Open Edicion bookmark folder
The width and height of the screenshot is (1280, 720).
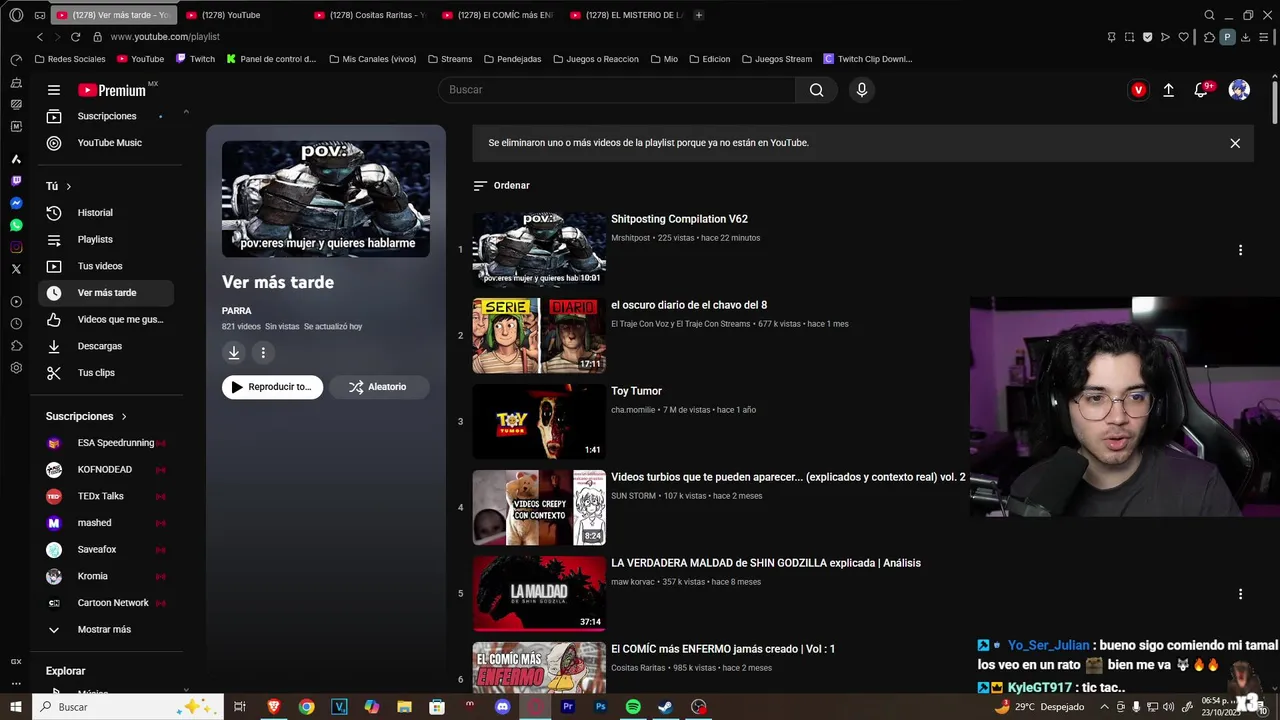tap(709, 59)
